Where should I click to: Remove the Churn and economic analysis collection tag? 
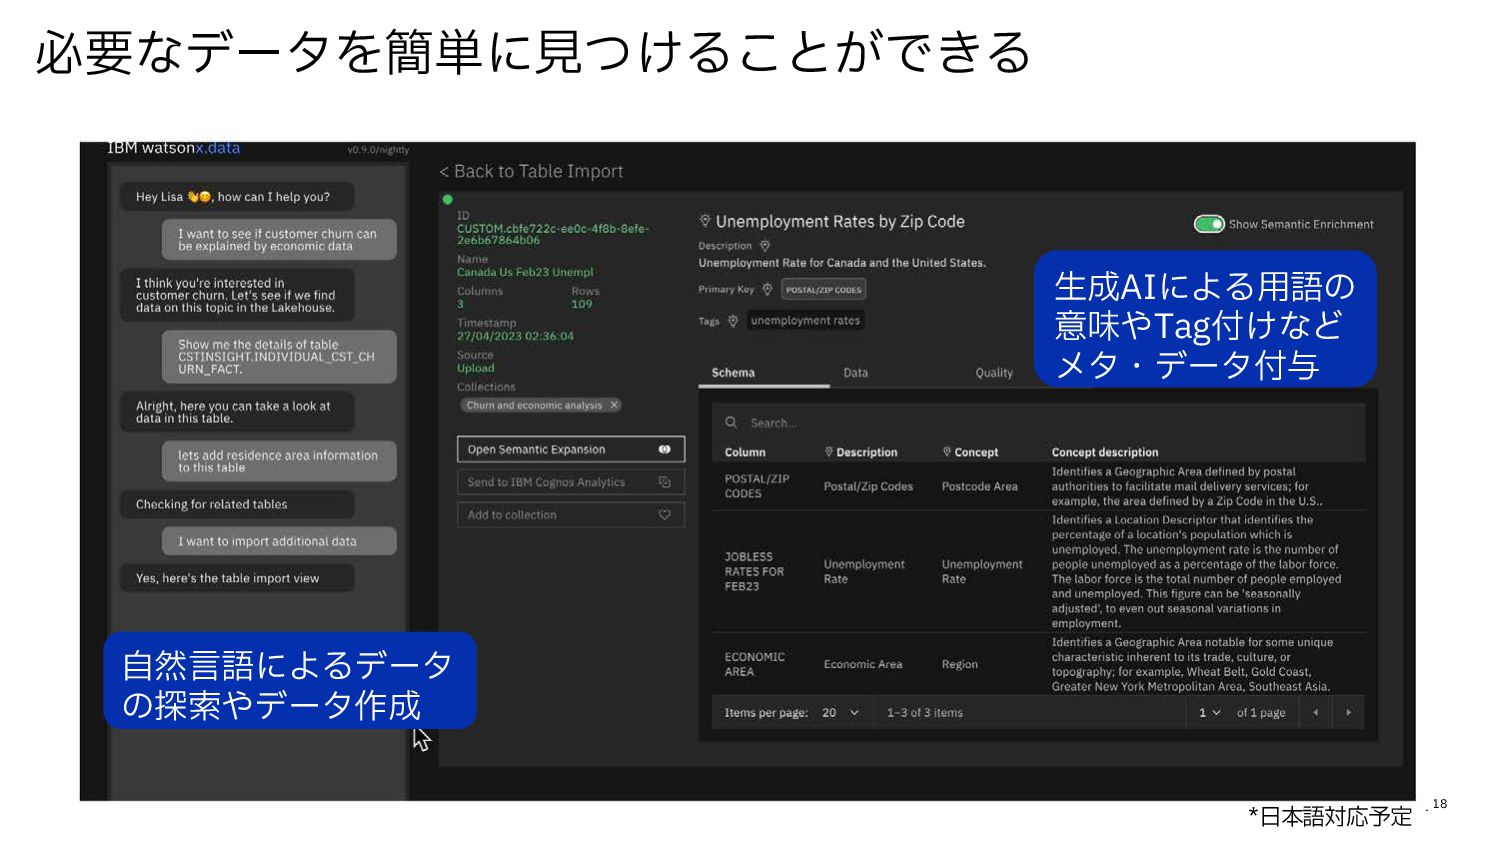614,405
